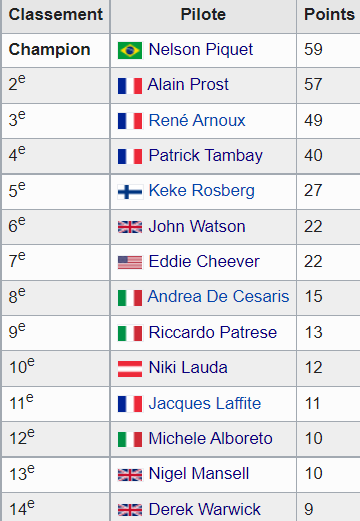Open the René Arnoux driver page
The height and width of the screenshot is (521, 360).
pos(197,120)
